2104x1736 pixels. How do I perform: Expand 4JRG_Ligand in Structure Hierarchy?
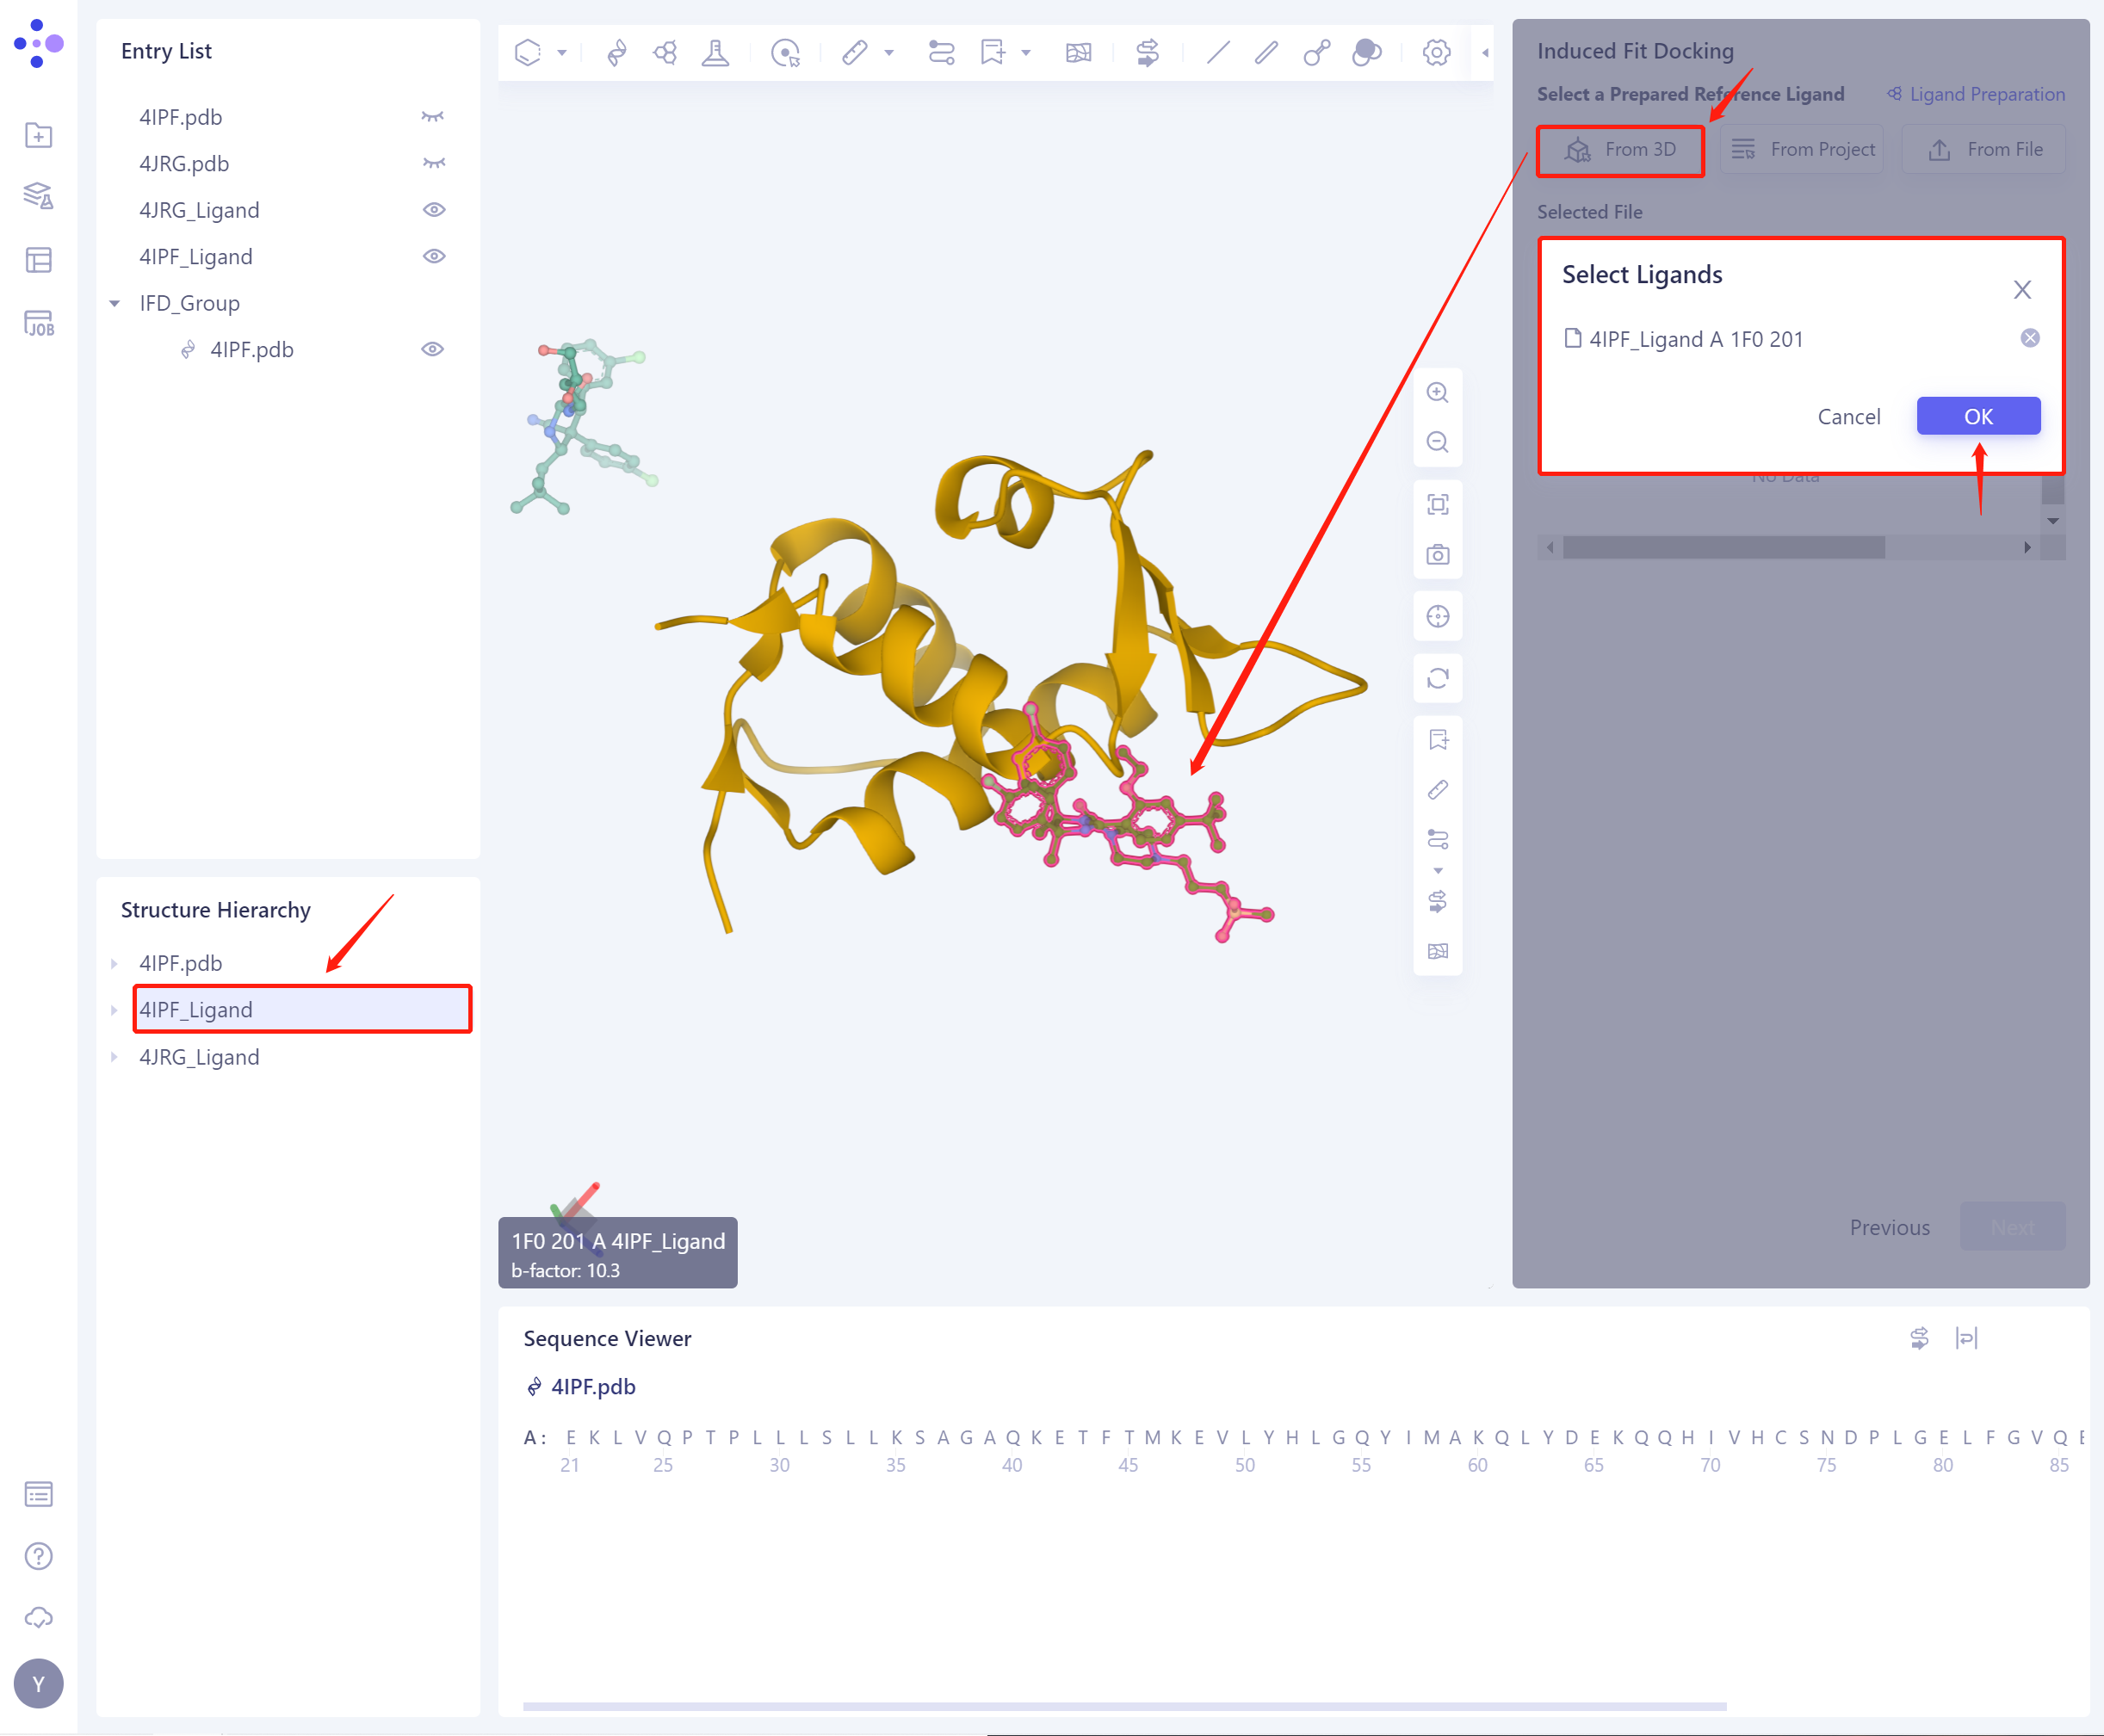click(x=114, y=1057)
